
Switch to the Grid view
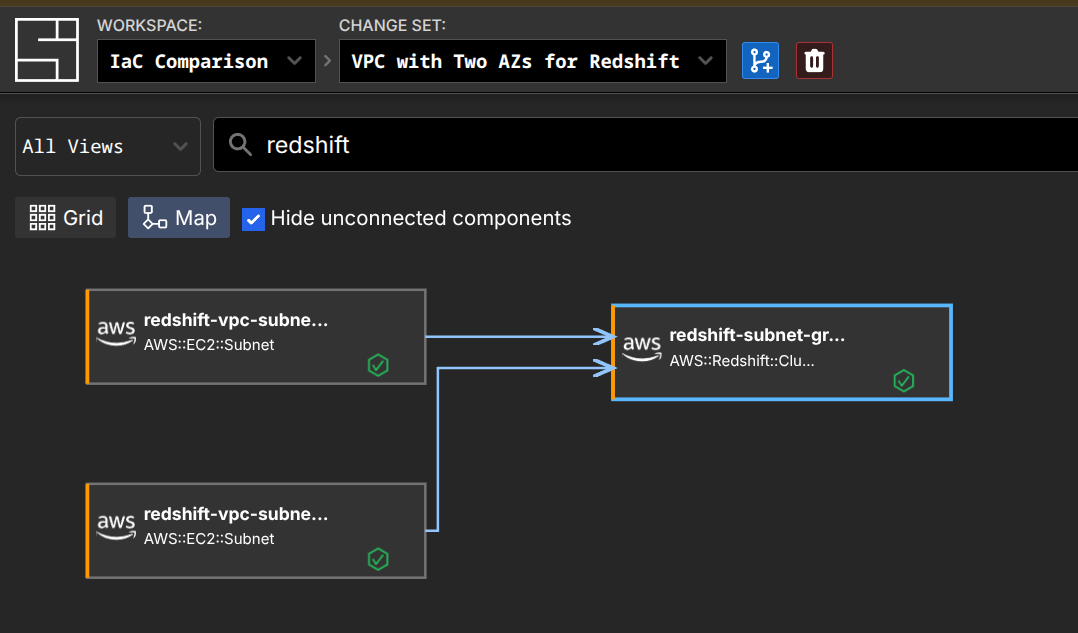pyautogui.click(x=66, y=218)
